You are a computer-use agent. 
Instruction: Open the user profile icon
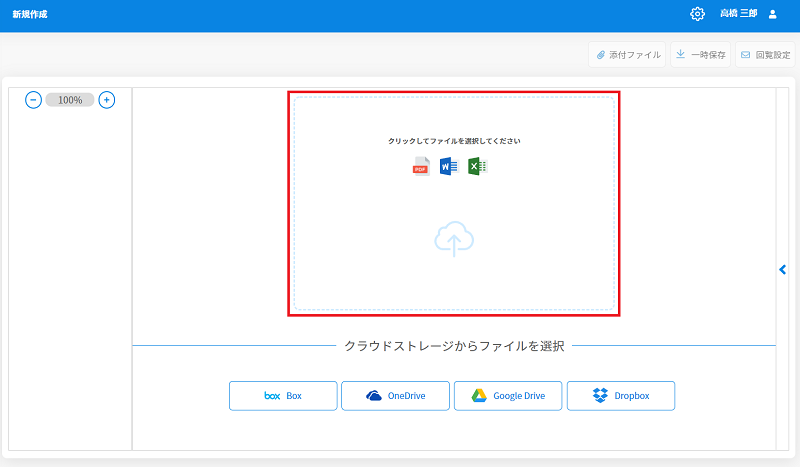(772, 14)
